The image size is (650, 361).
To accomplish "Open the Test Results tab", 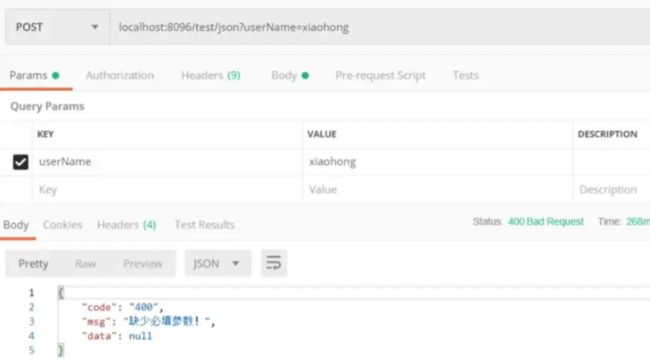I will [x=204, y=225].
